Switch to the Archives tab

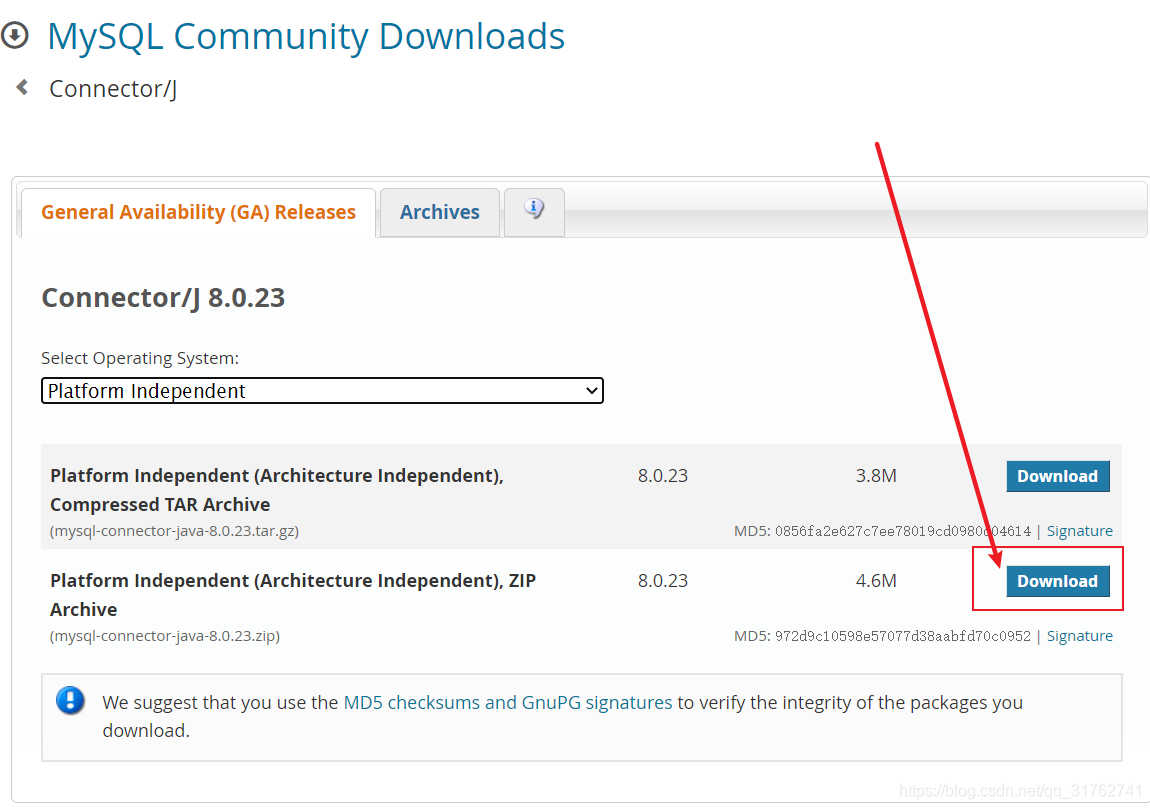coord(439,212)
